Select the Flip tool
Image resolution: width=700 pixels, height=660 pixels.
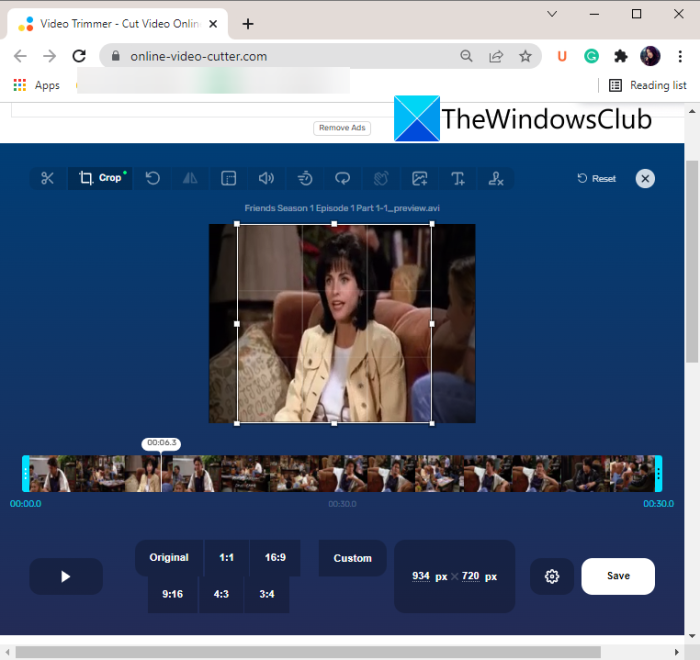point(190,178)
